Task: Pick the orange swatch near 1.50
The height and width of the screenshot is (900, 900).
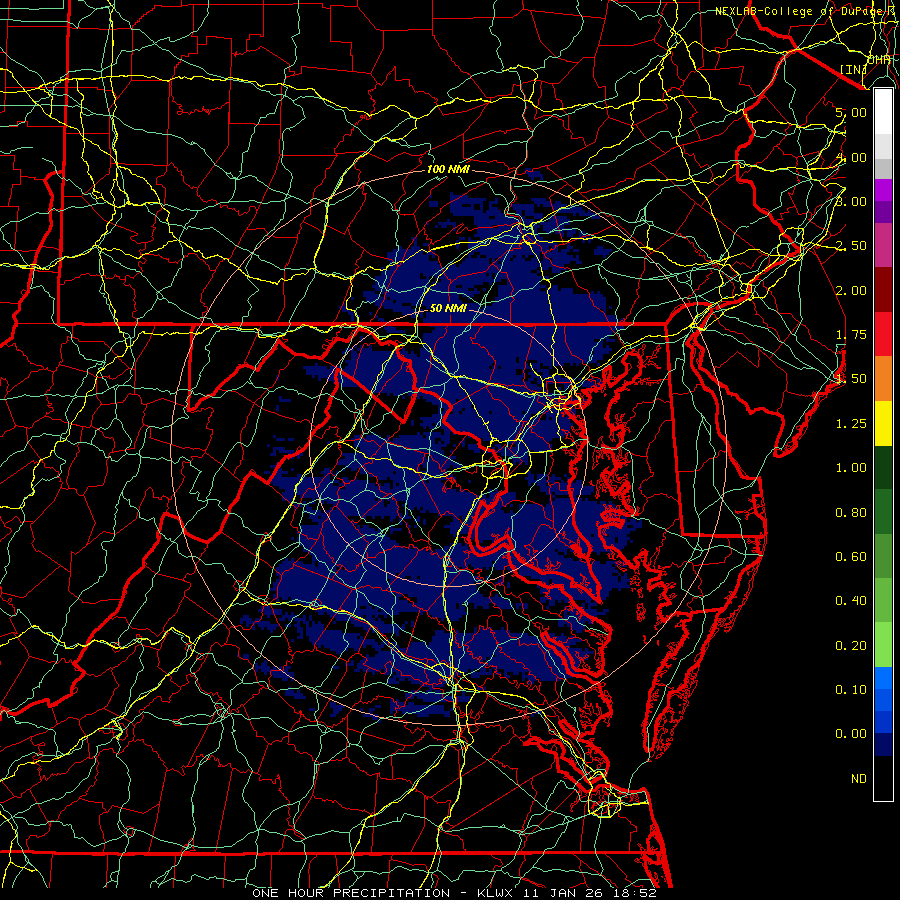Action: click(883, 379)
